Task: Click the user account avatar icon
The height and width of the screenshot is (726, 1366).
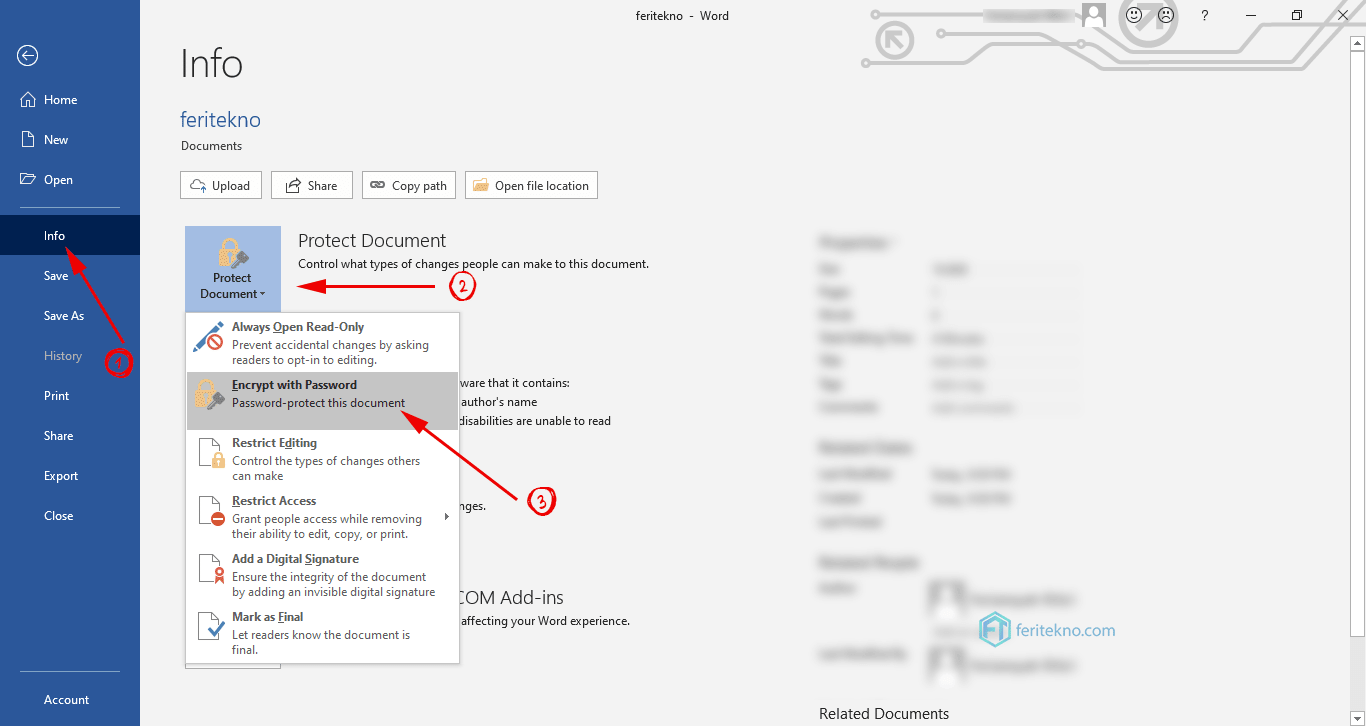Action: (x=1093, y=15)
